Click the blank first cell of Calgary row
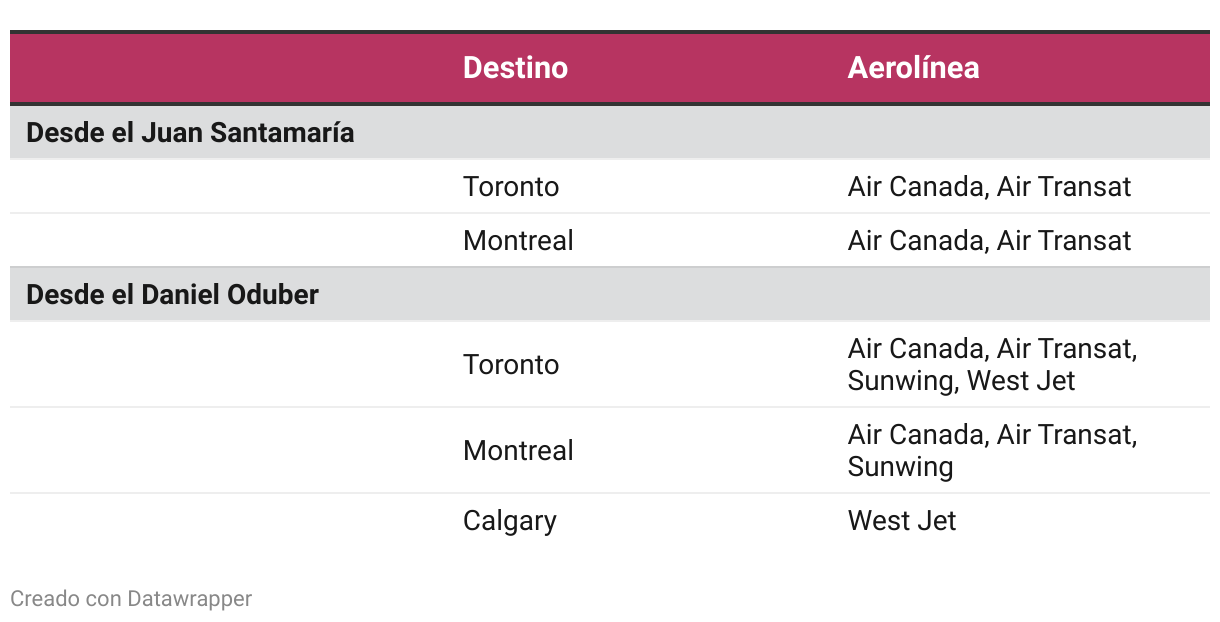Screen dimensions: 1220x622 coord(228,521)
